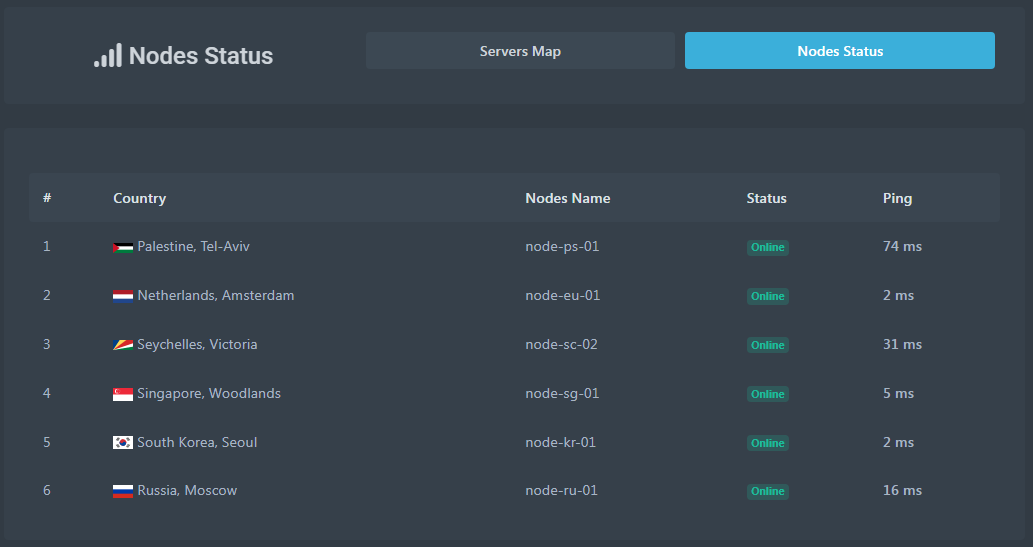Click the # column header
Viewport: 1033px width, 547px height.
coord(47,198)
